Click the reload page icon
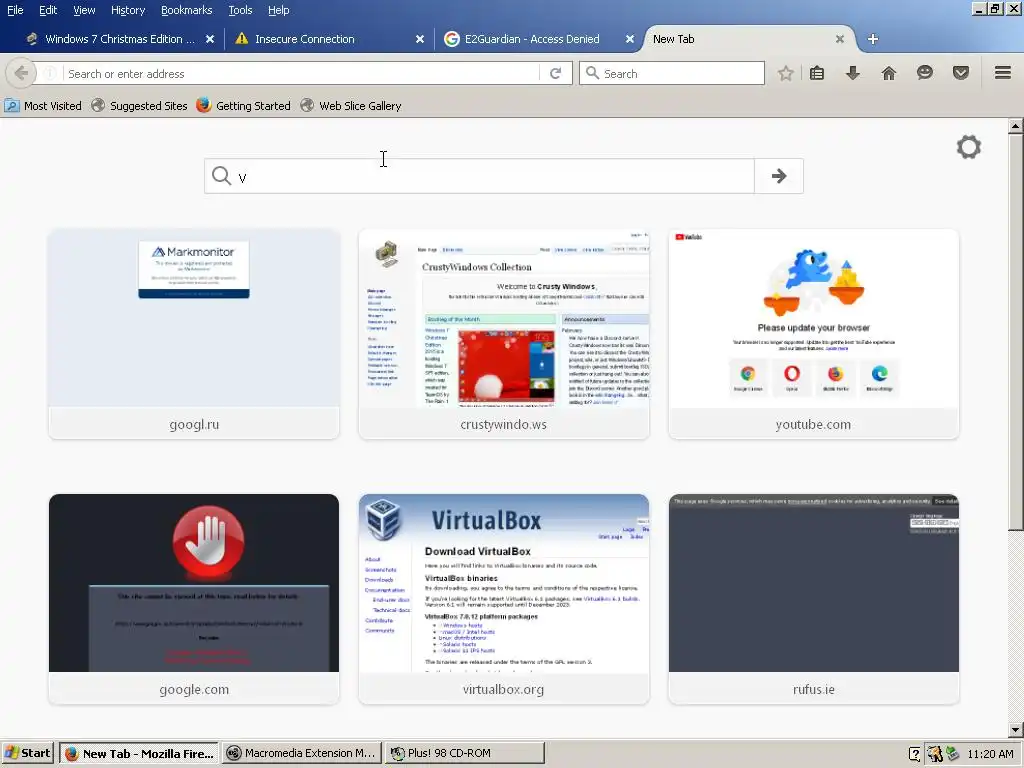1024x768 pixels. [556, 74]
